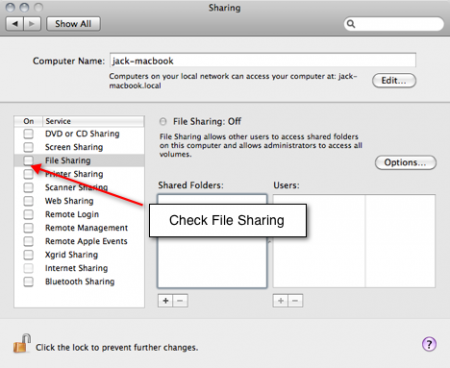
Task: Open help with the question mark button
Action: (x=429, y=344)
